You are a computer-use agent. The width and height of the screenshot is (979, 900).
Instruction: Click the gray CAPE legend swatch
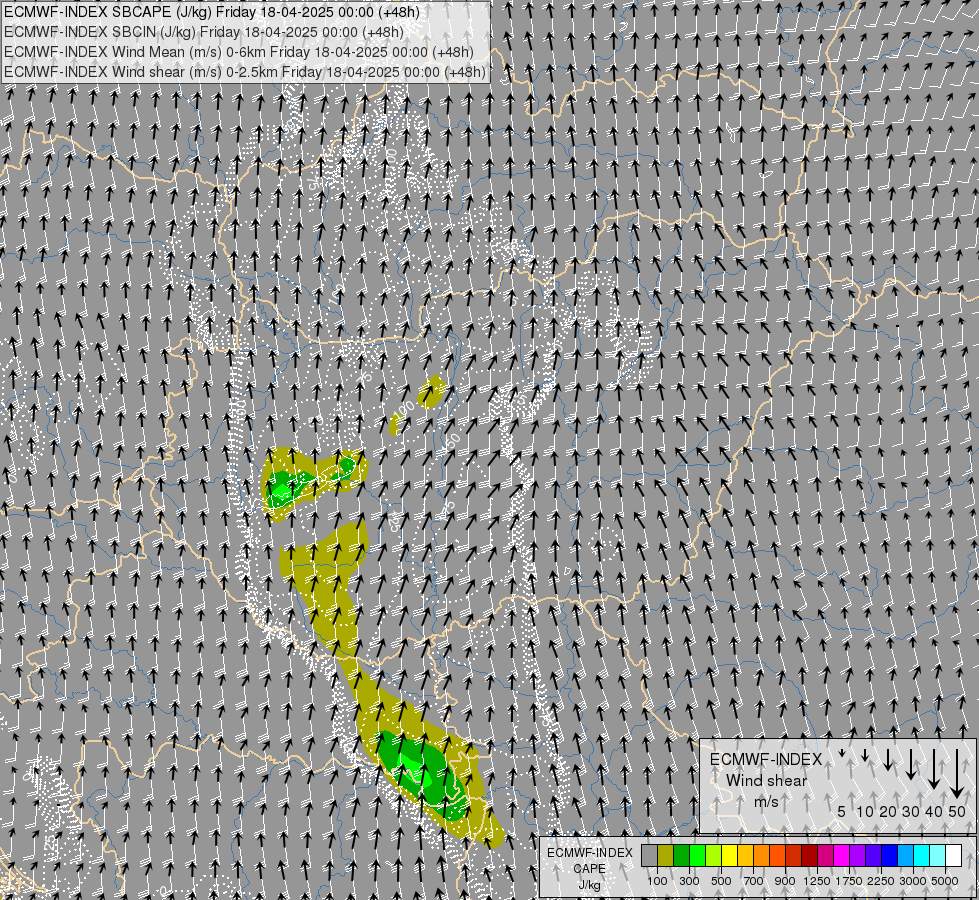tap(649, 855)
